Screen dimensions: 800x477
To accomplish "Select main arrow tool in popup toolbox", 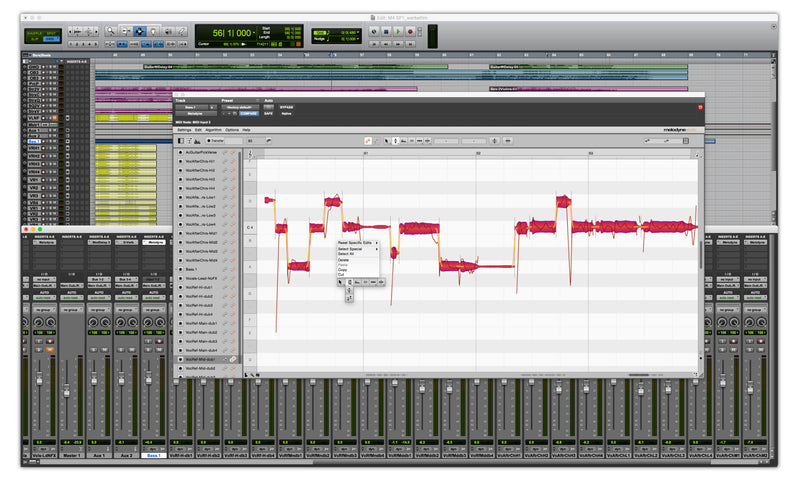I will click(341, 282).
